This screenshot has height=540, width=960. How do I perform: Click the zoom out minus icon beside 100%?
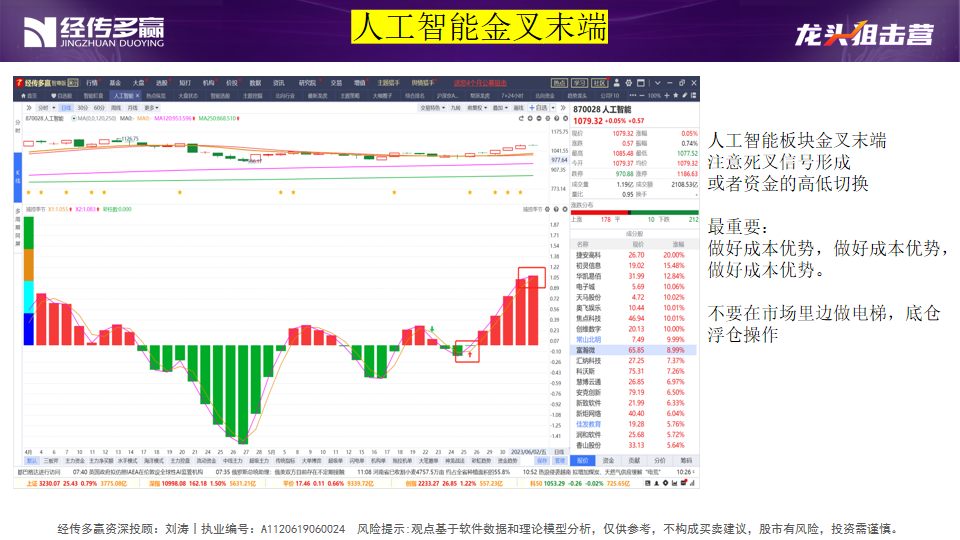[642, 96]
